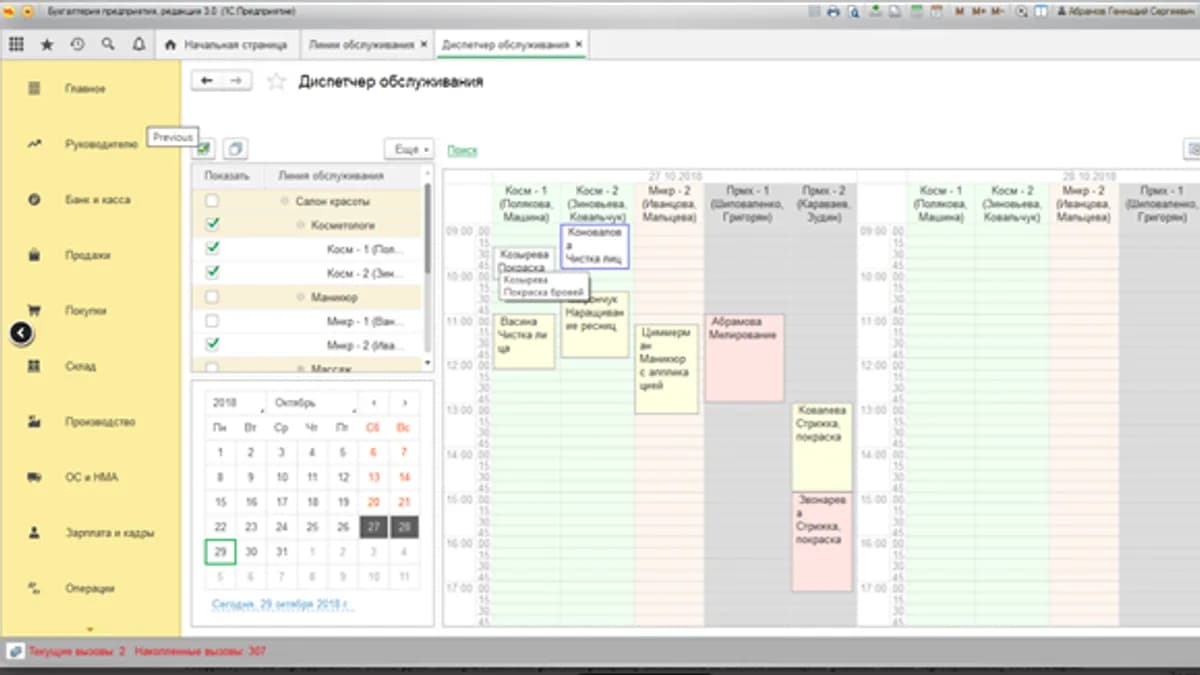1200x675 pixels.
Task: Collapse the Маникюр tree node
Action: pos(300,297)
